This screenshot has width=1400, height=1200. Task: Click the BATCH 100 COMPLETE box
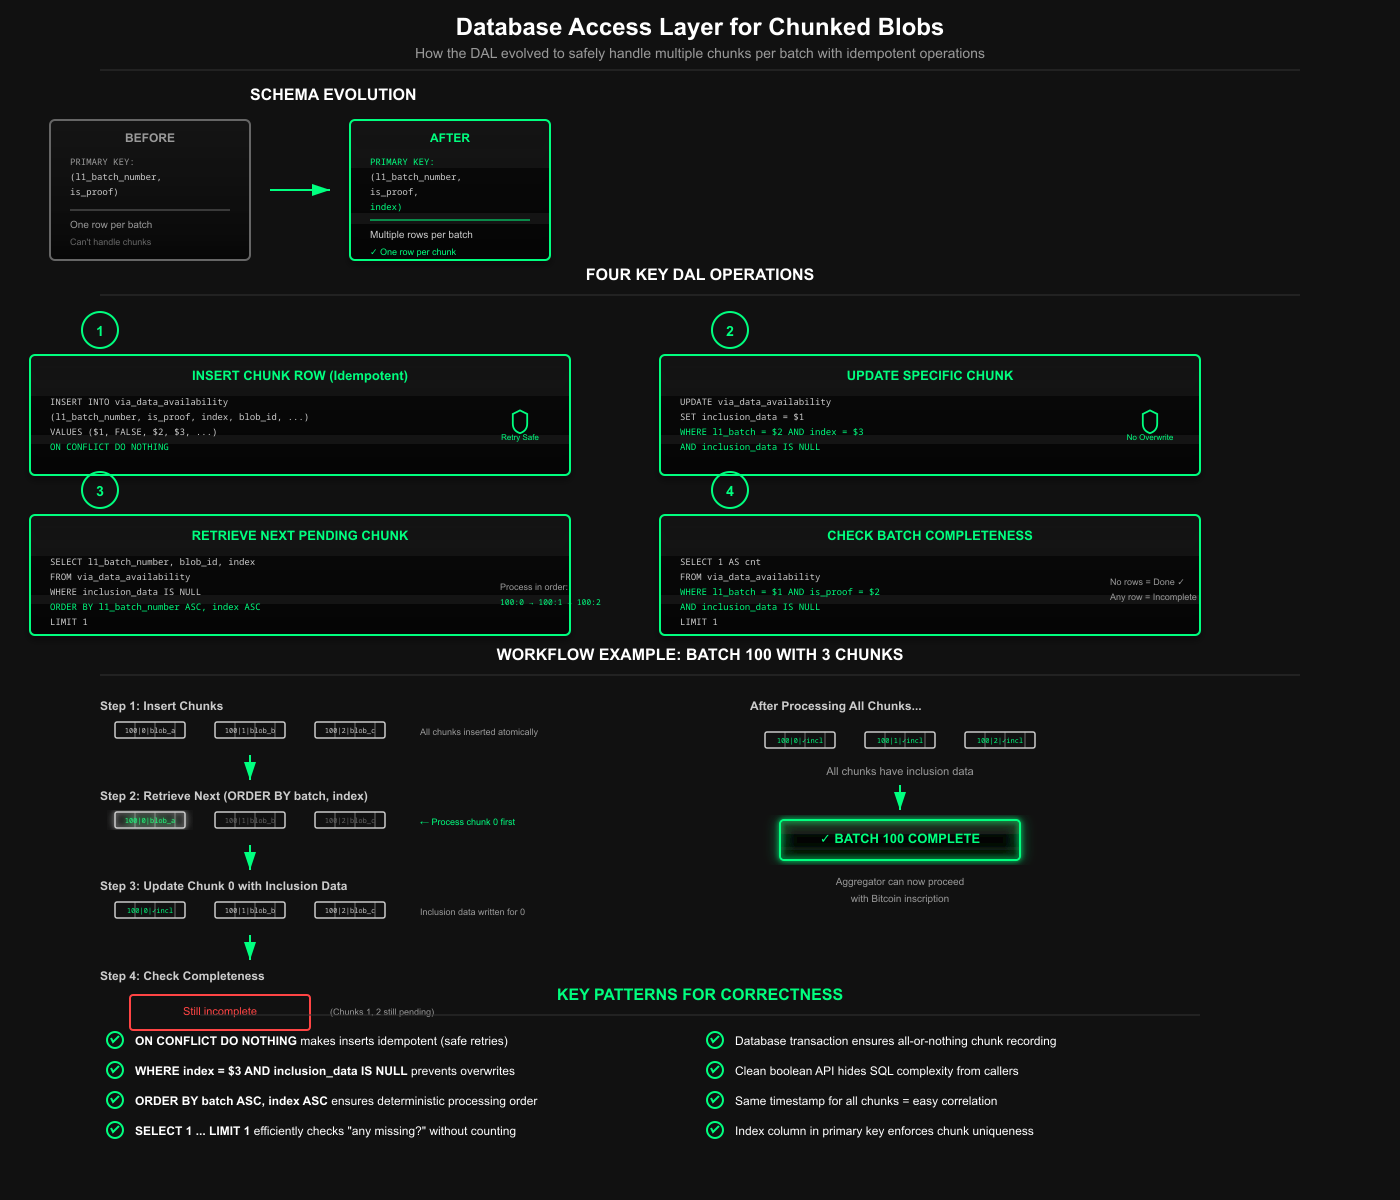pos(900,840)
